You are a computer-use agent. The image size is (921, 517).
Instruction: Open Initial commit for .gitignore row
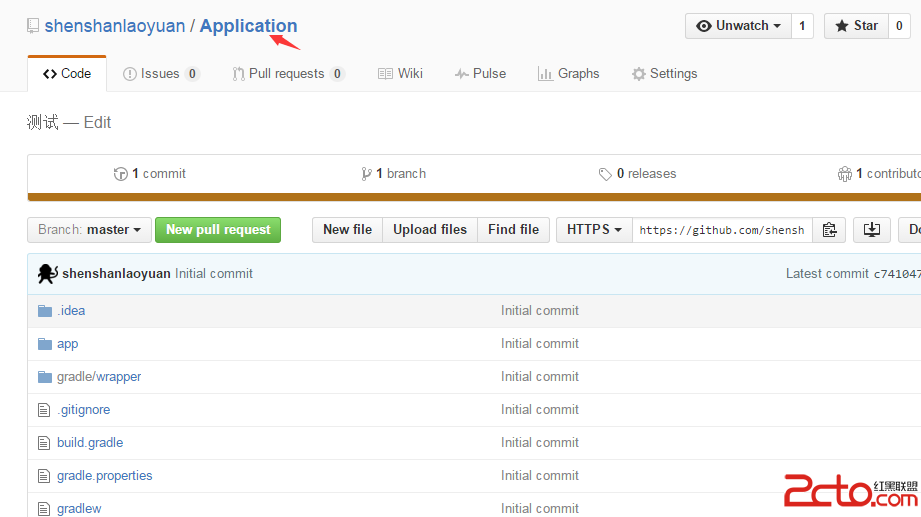pyautogui.click(x=540, y=409)
